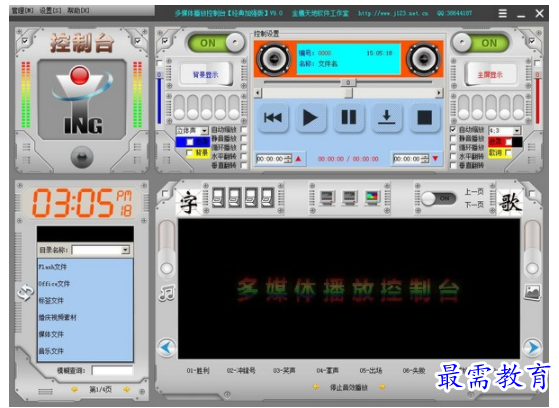
Task: Click the picture icon beside the preview
Action: pos(532,292)
